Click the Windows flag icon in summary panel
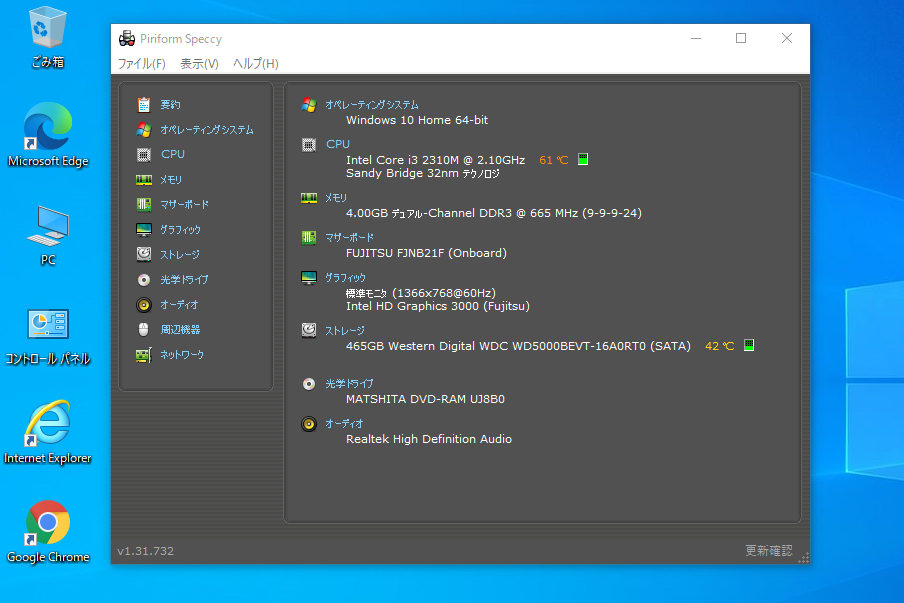The height and width of the screenshot is (603, 904). click(x=309, y=105)
